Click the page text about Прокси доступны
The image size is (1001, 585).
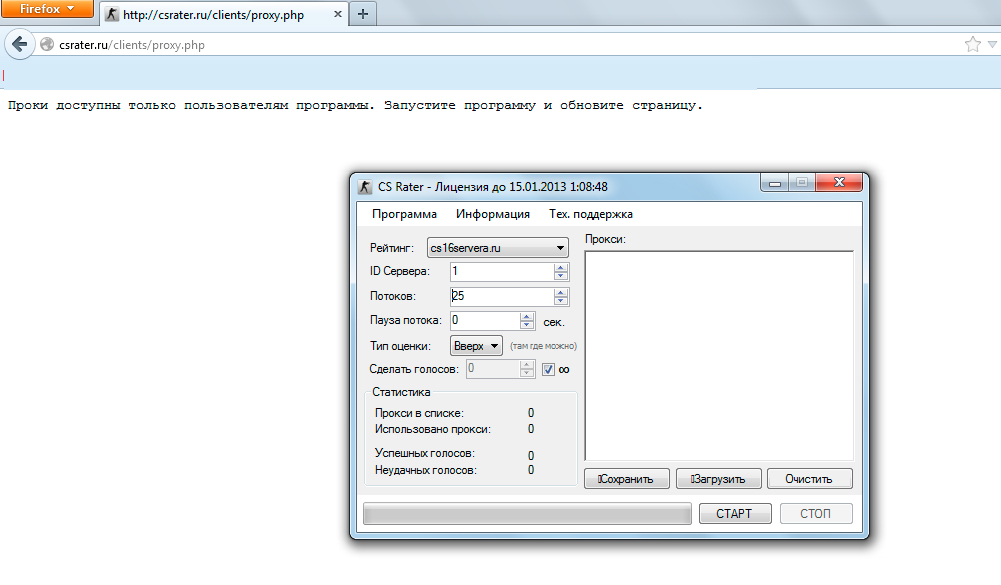(355, 106)
